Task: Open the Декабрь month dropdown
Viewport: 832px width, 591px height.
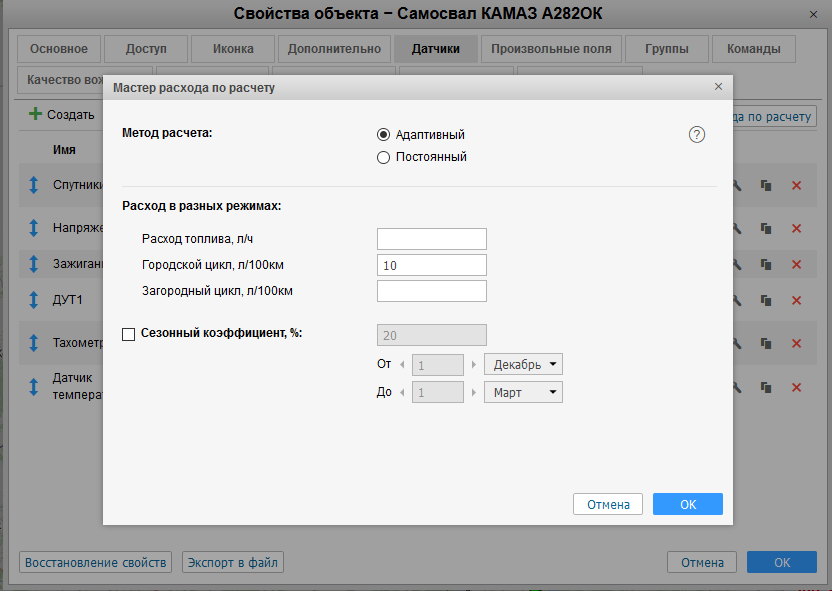Action: 523,364
